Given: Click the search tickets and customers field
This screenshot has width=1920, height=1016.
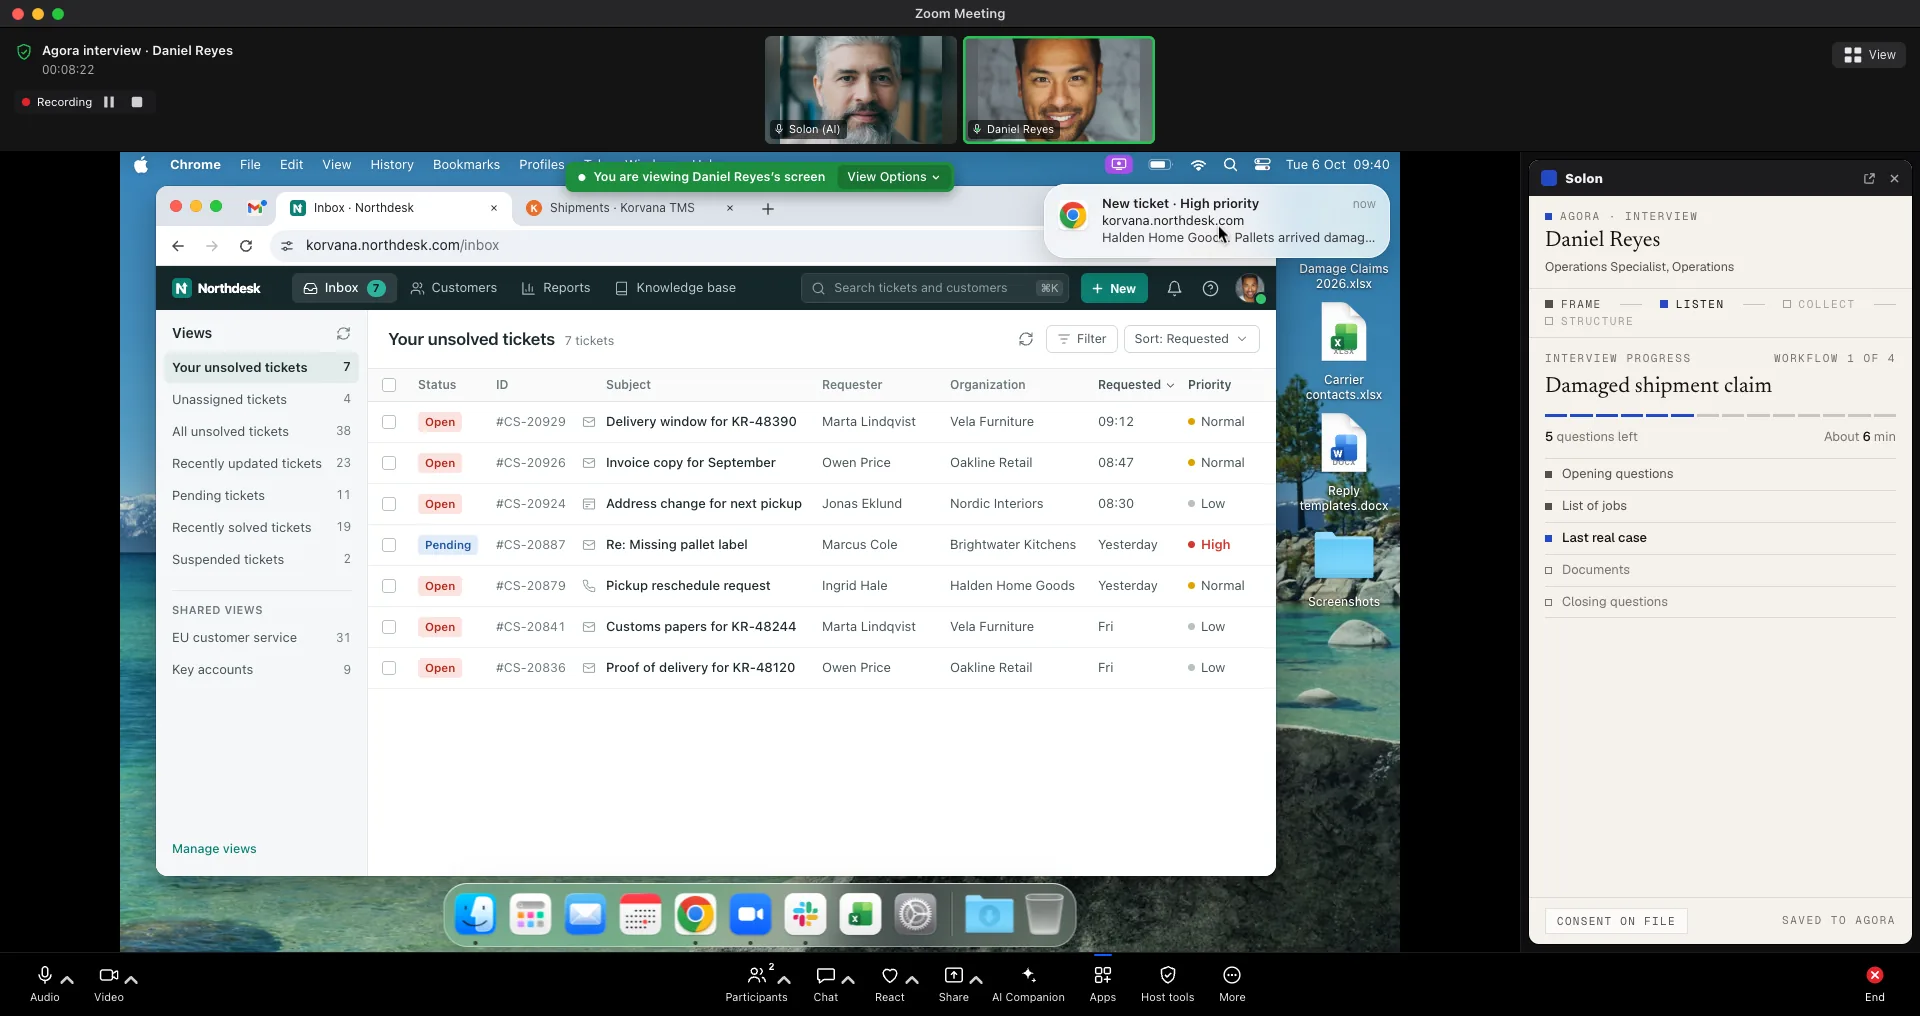Looking at the screenshot, I should click(935, 288).
